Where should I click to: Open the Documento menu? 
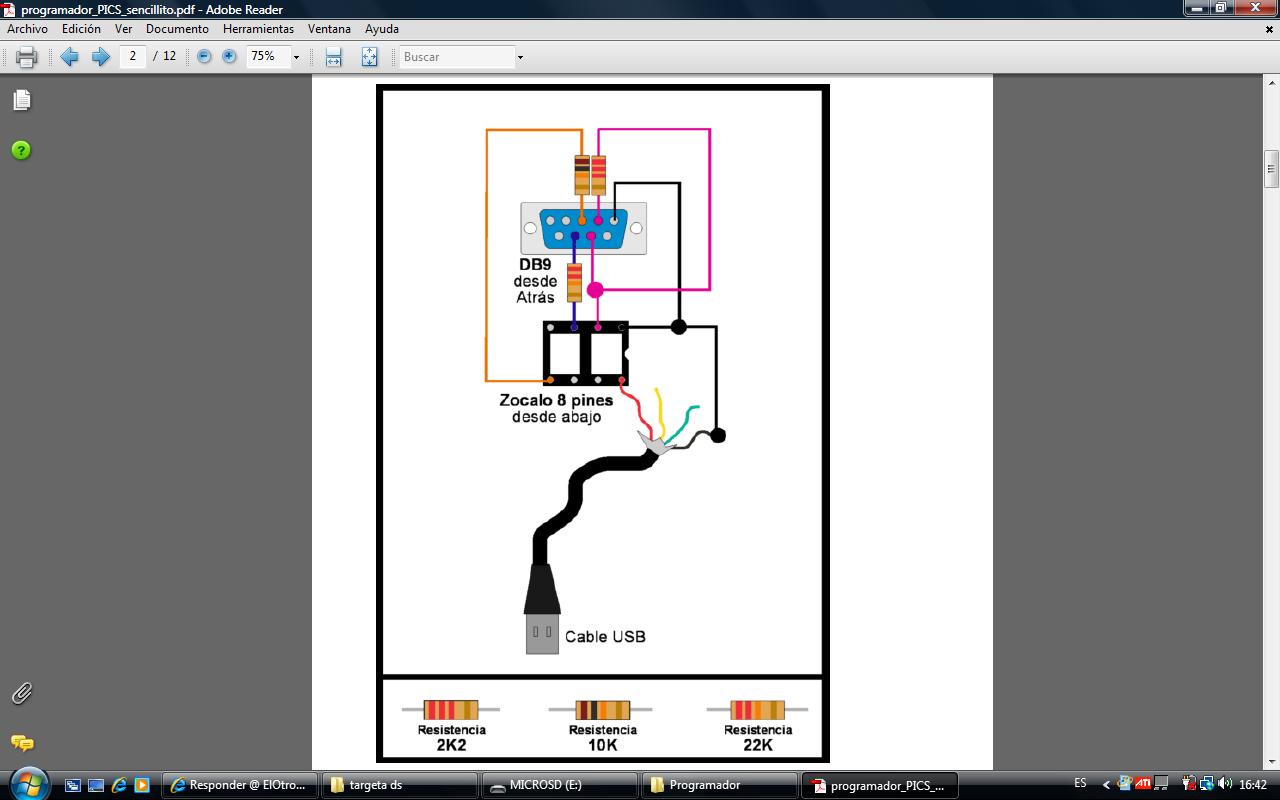pos(177,29)
